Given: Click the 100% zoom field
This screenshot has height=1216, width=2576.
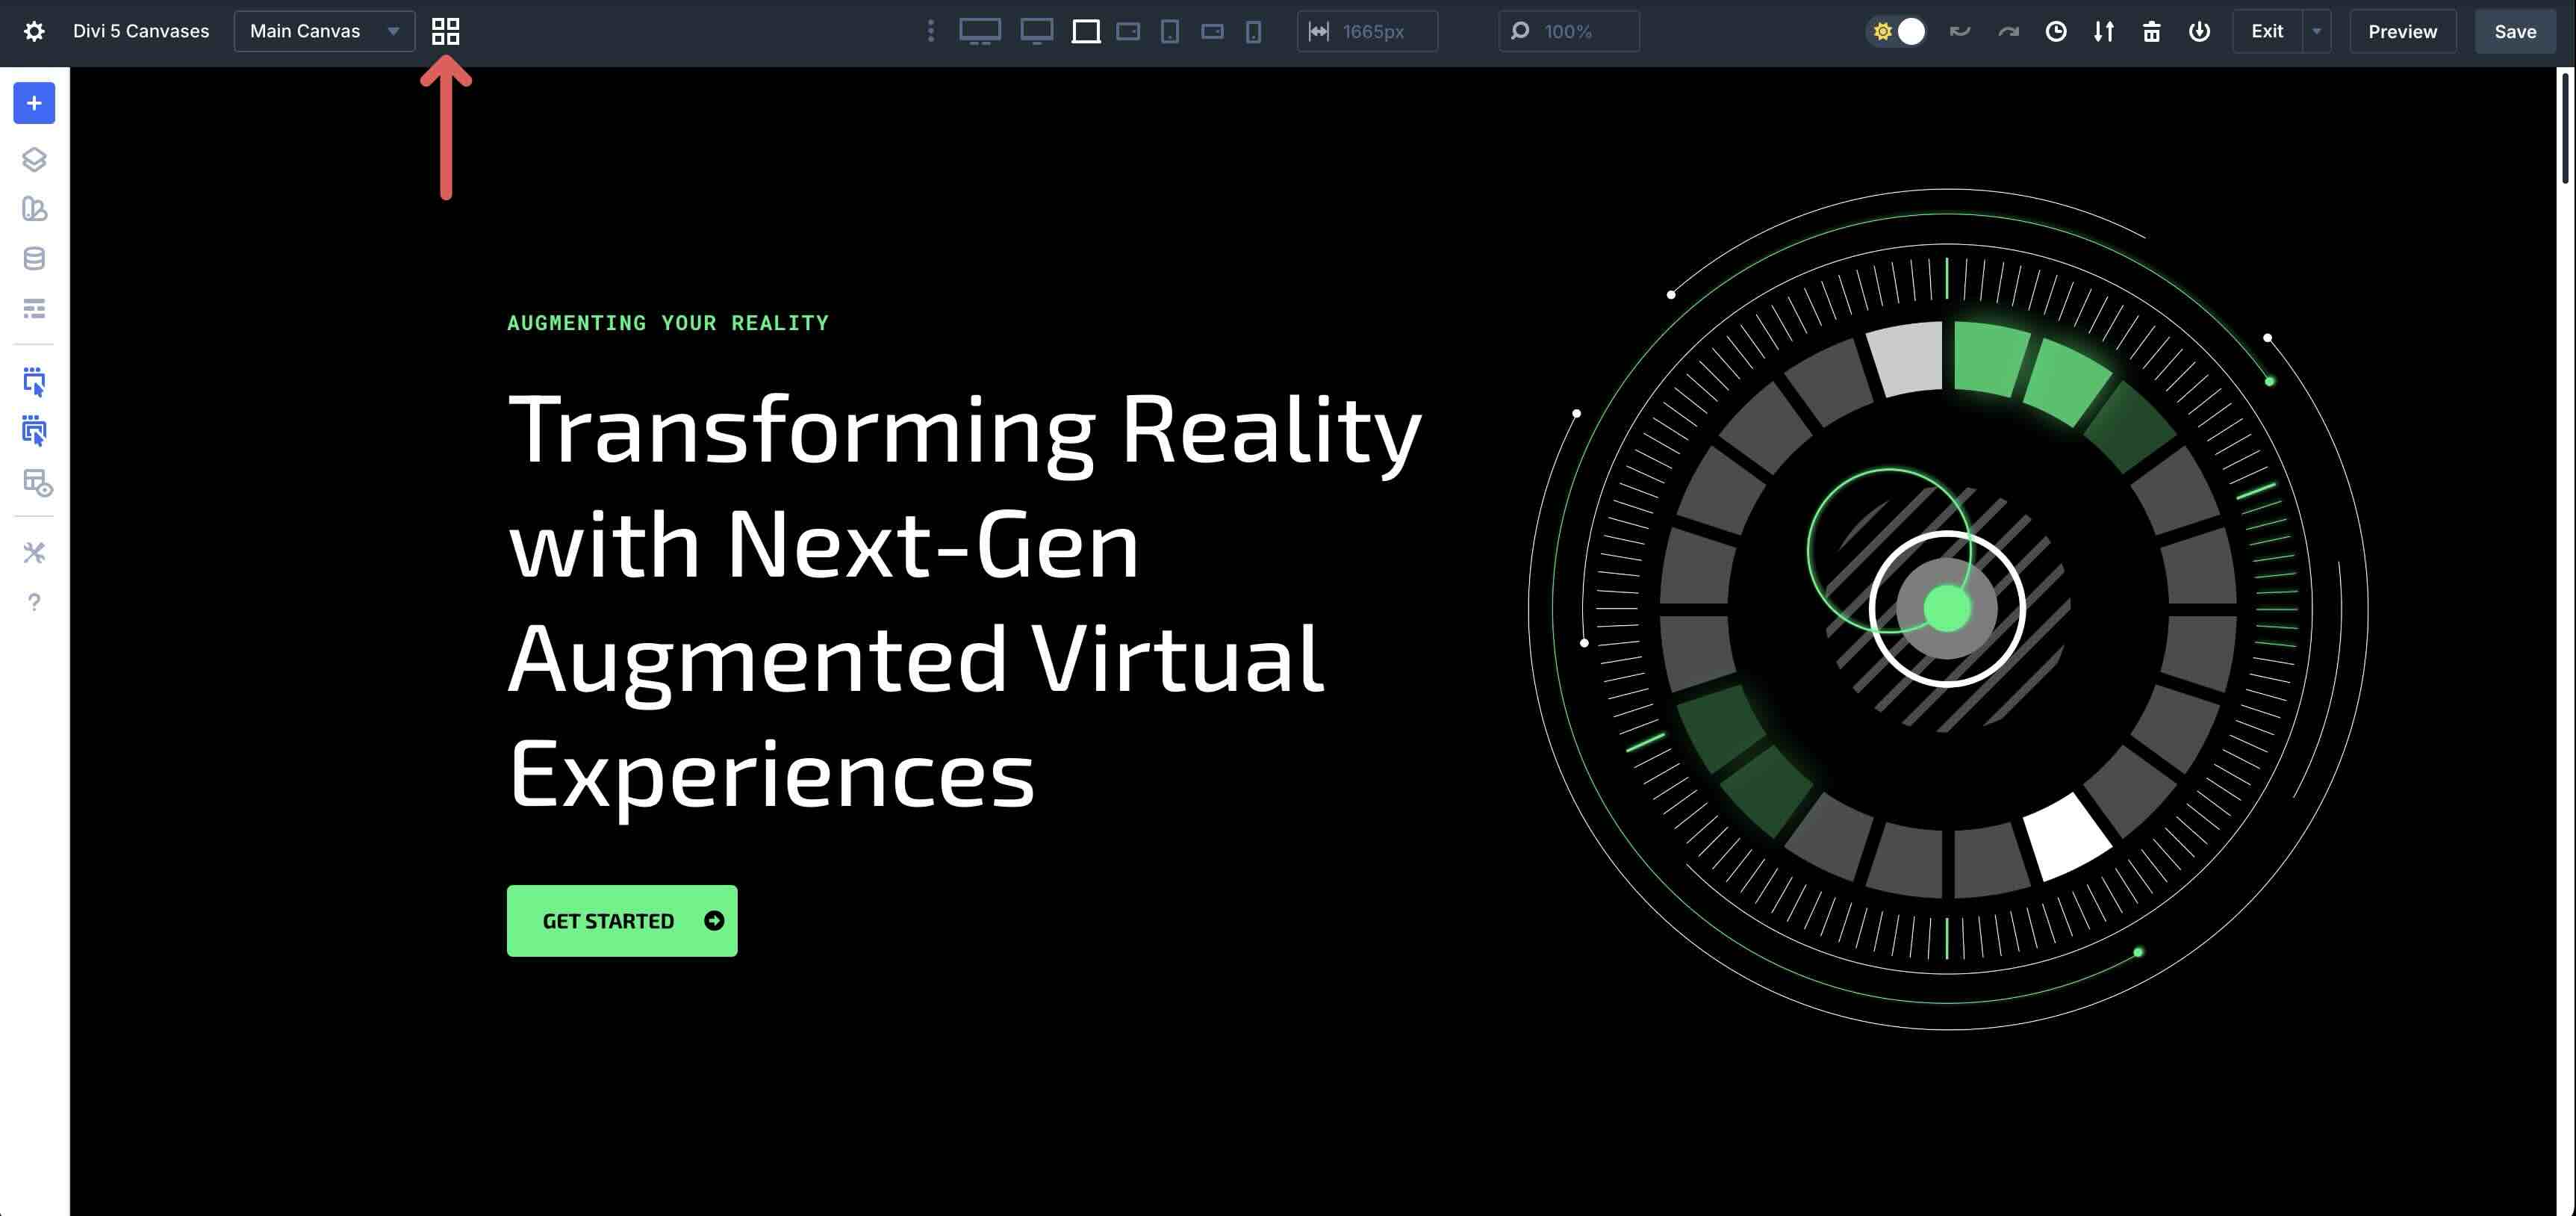Looking at the screenshot, I should (x=1567, y=31).
